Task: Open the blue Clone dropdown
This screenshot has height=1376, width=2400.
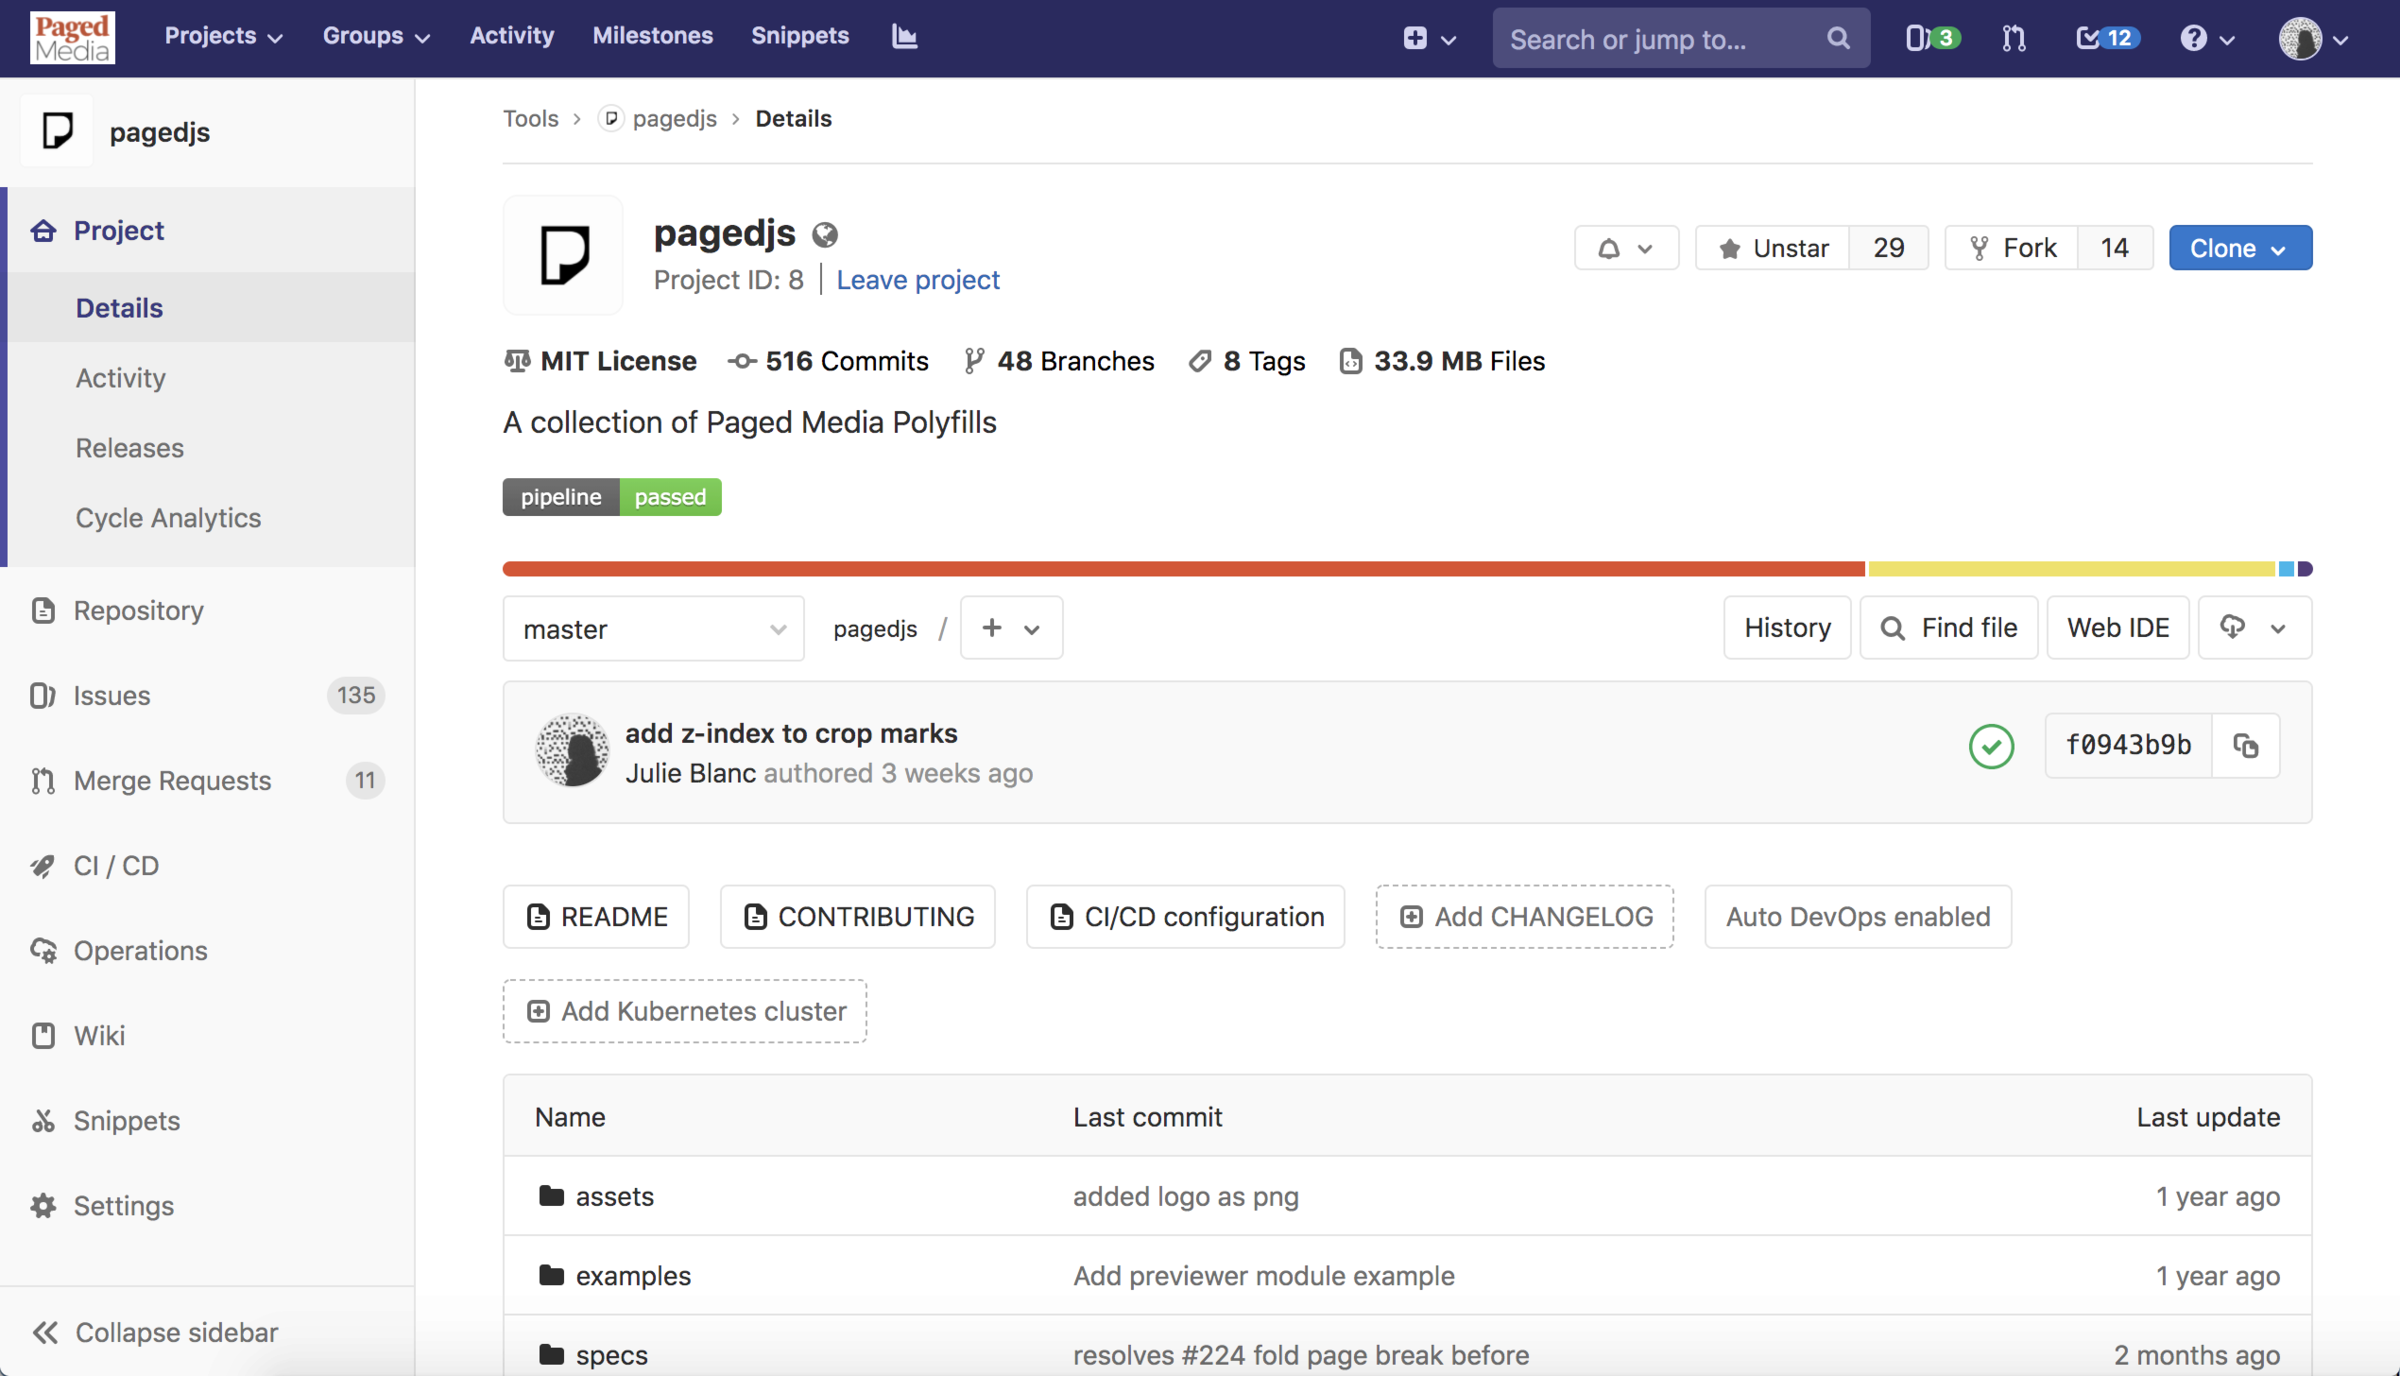Action: tap(2239, 248)
